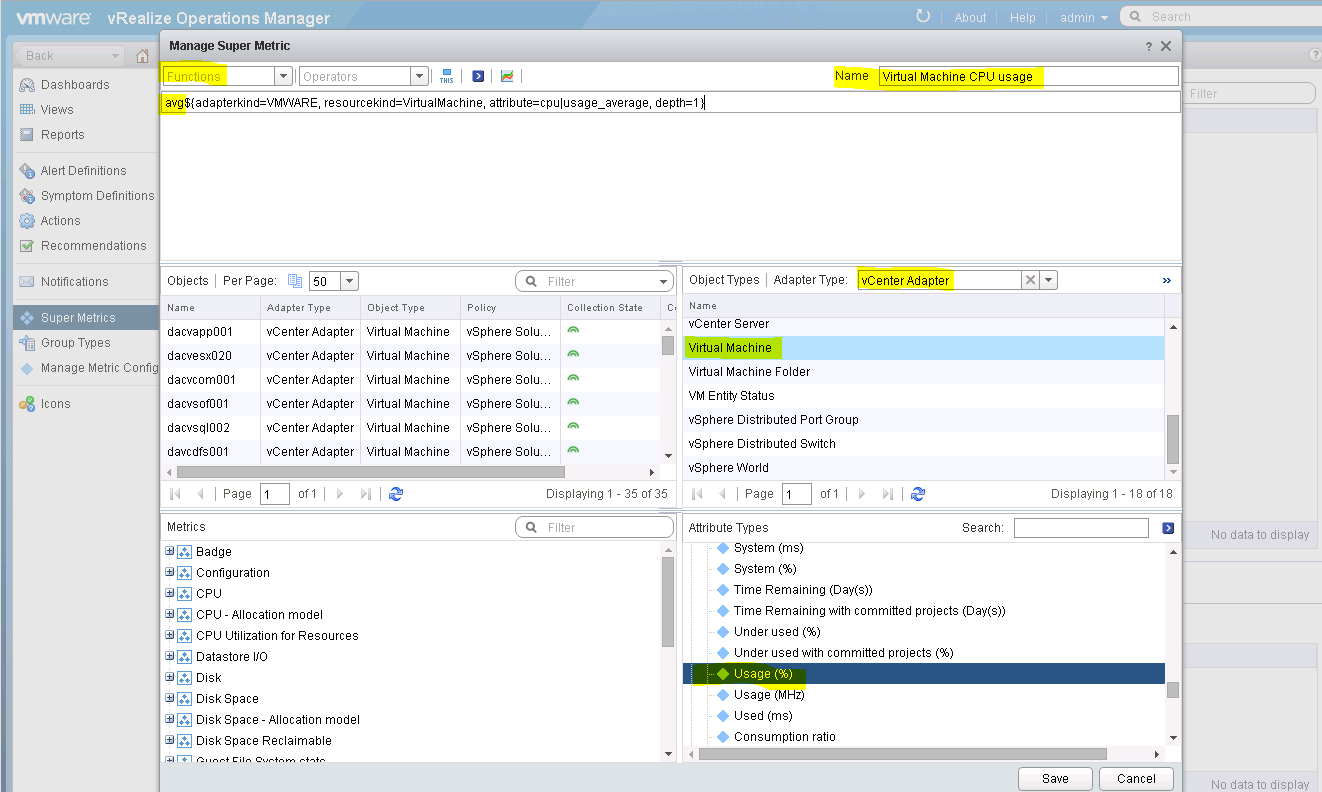Click the Per Page copy icon in Objects pane

[x=295, y=281]
